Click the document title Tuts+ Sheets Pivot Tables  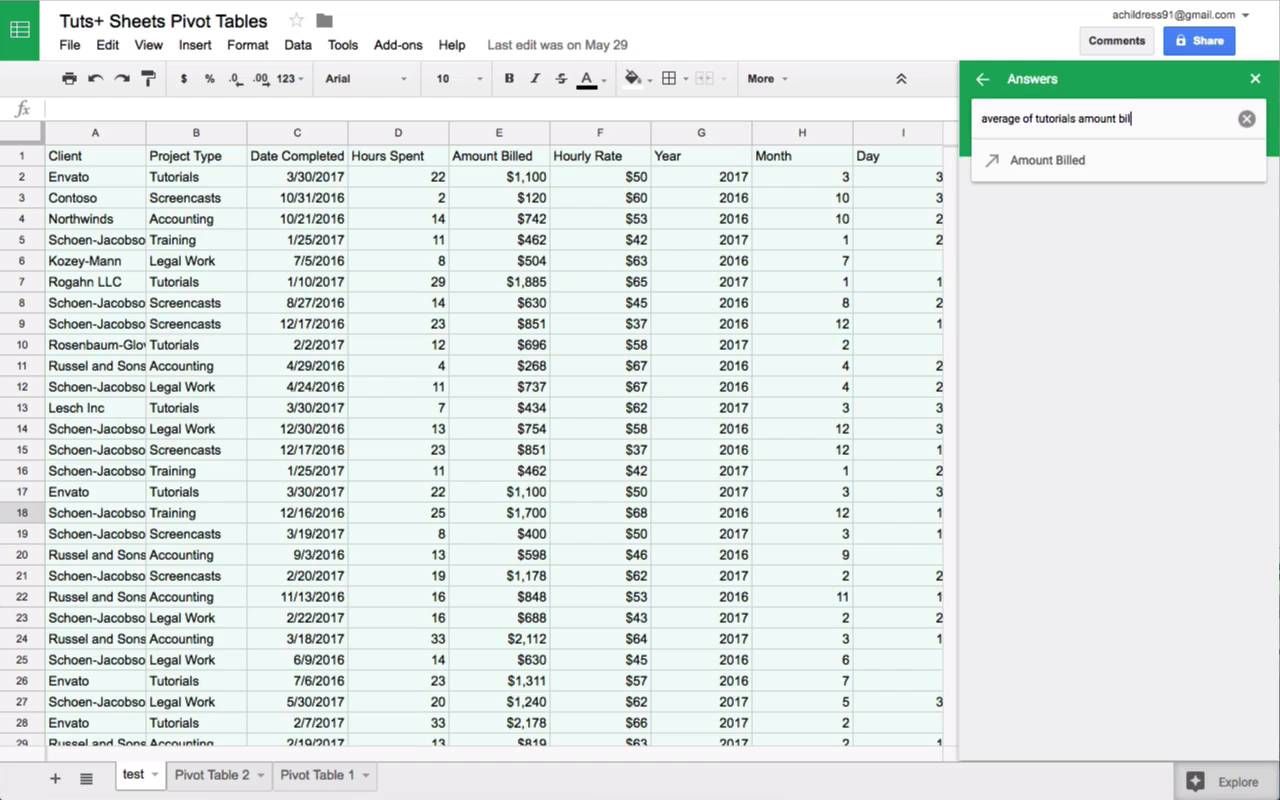coord(163,21)
